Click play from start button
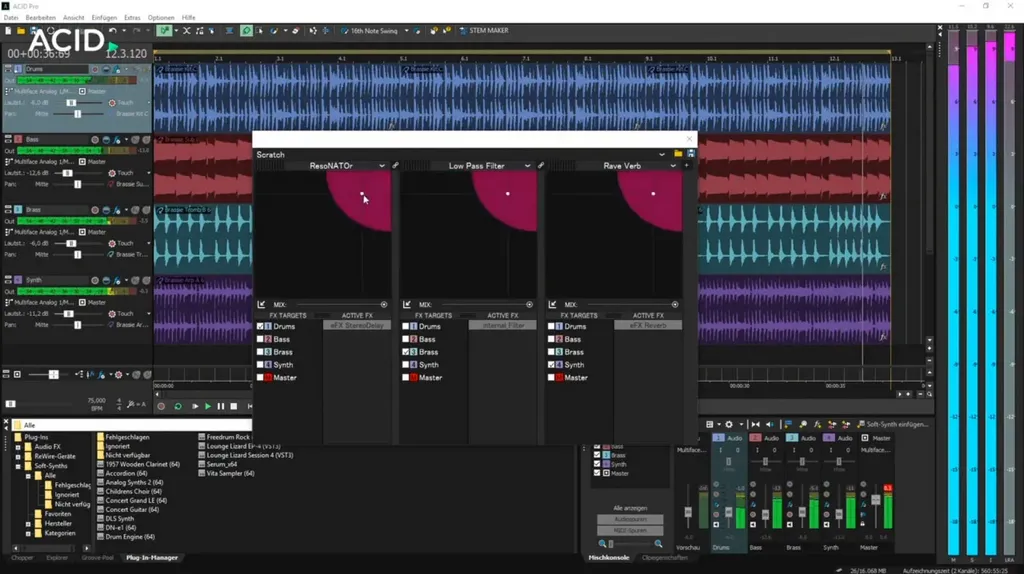 coord(195,406)
